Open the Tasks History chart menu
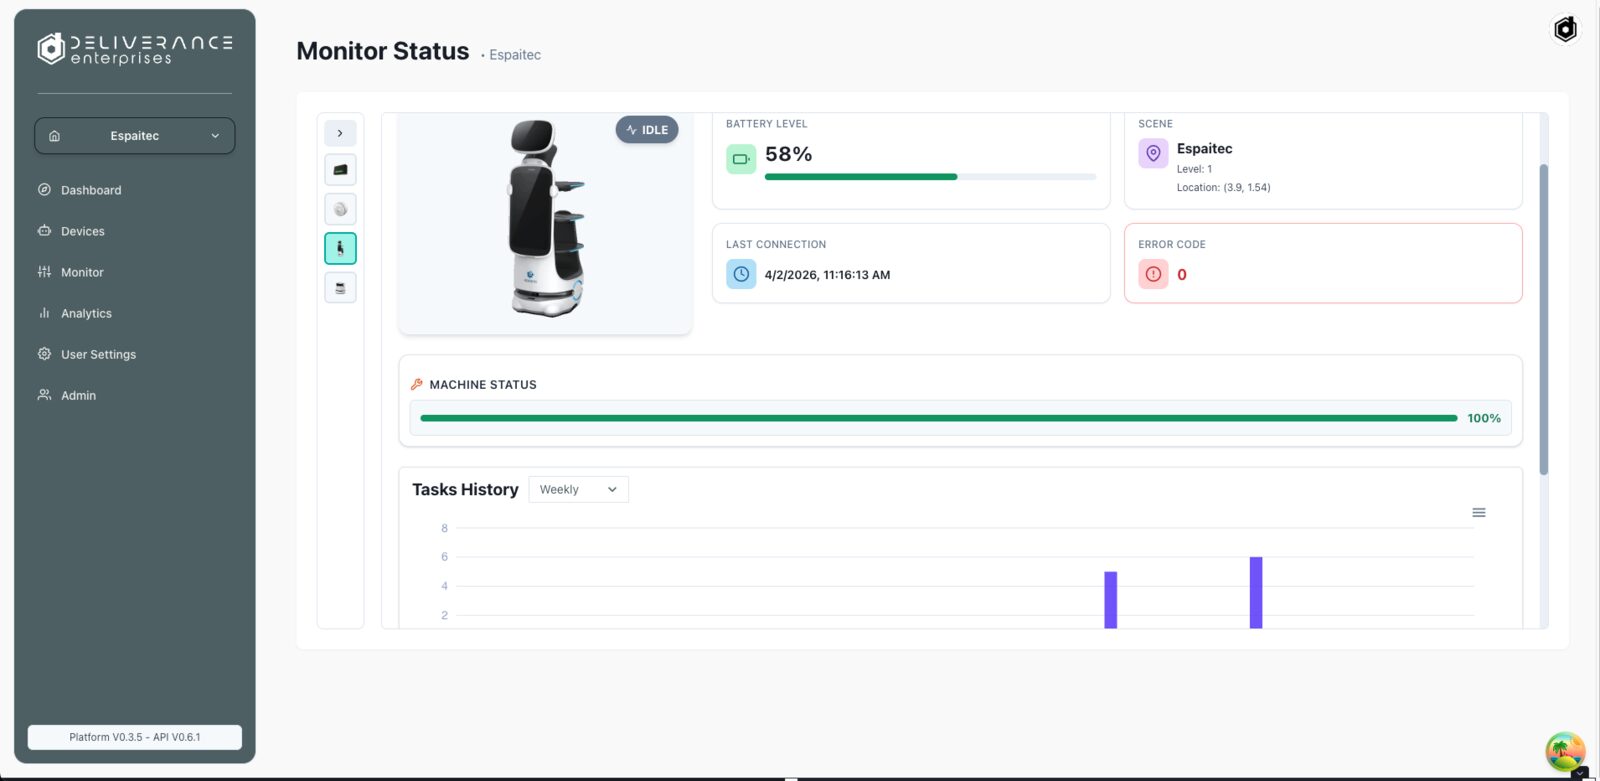 (1479, 513)
